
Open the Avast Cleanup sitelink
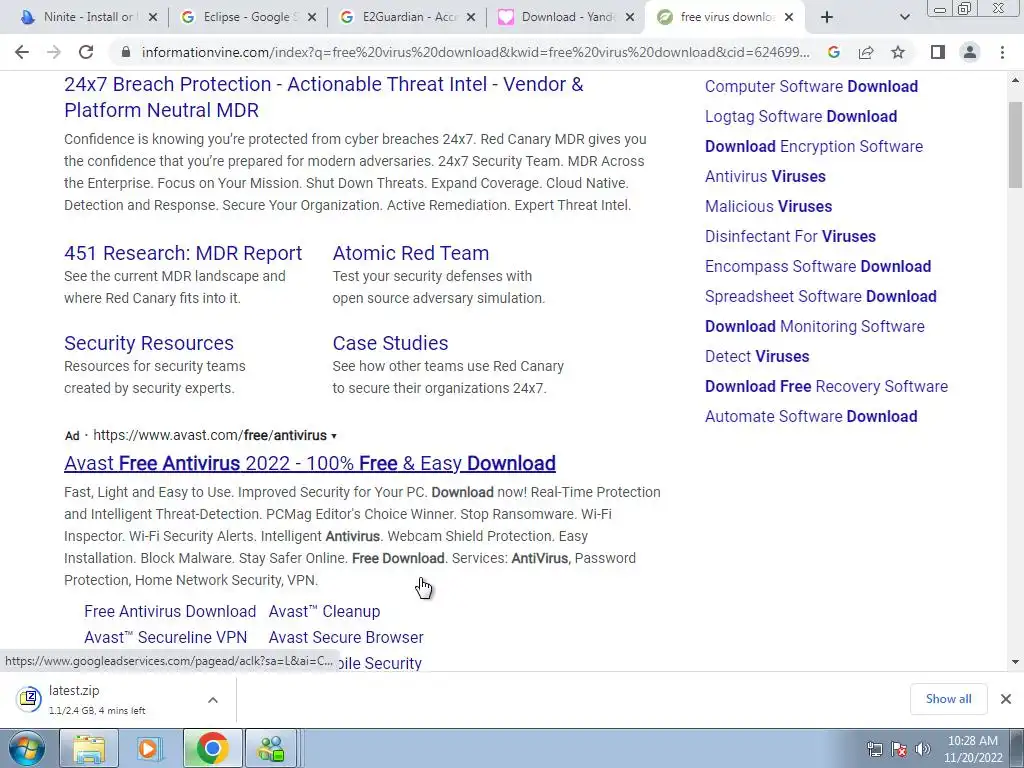[324, 611]
